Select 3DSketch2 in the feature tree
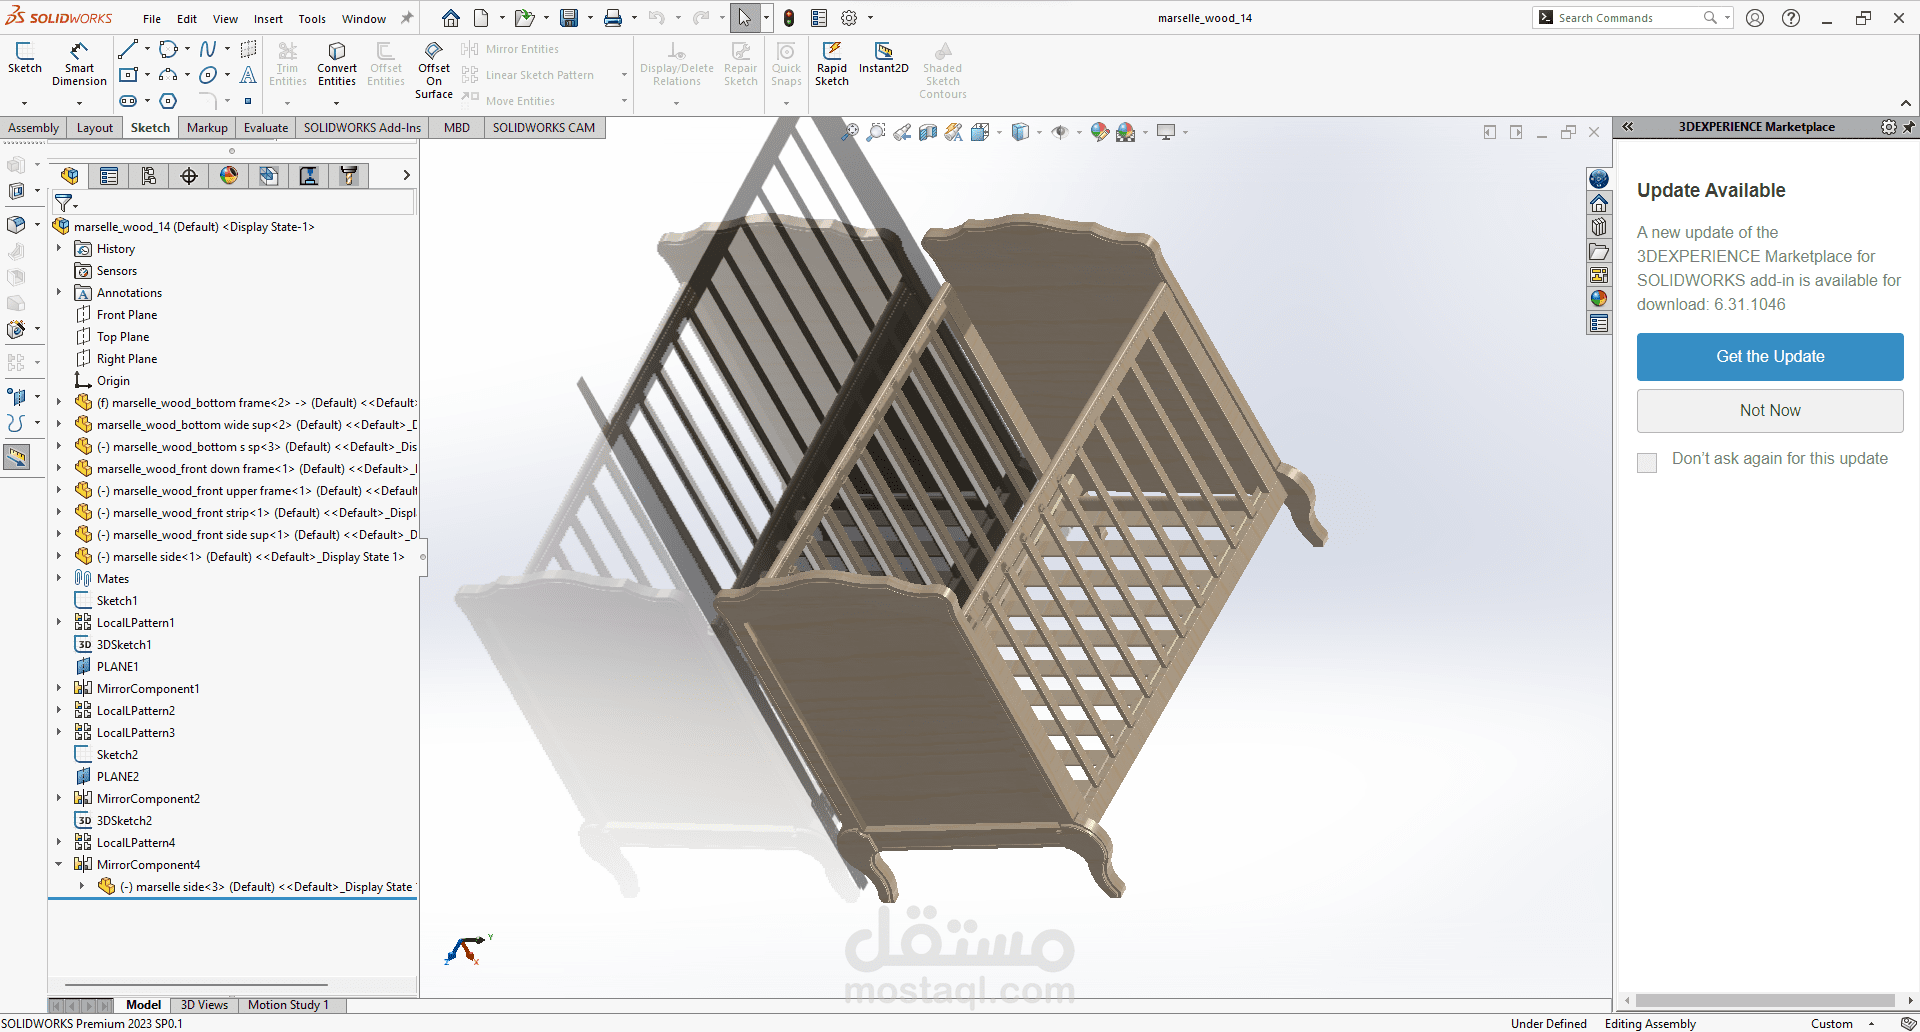 pyautogui.click(x=124, y=821)
